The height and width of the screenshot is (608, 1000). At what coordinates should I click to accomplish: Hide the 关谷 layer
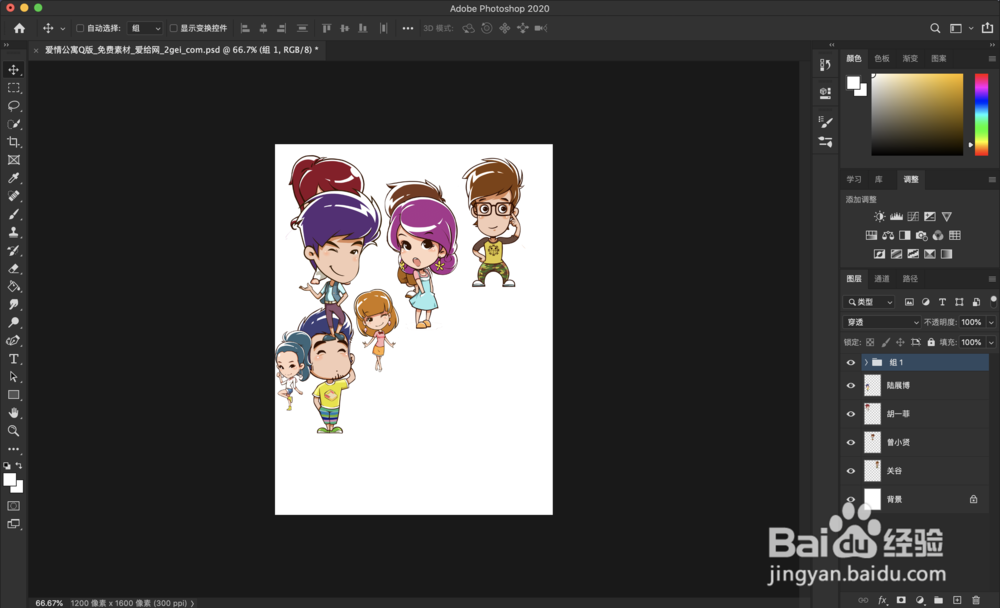[851, 471]
